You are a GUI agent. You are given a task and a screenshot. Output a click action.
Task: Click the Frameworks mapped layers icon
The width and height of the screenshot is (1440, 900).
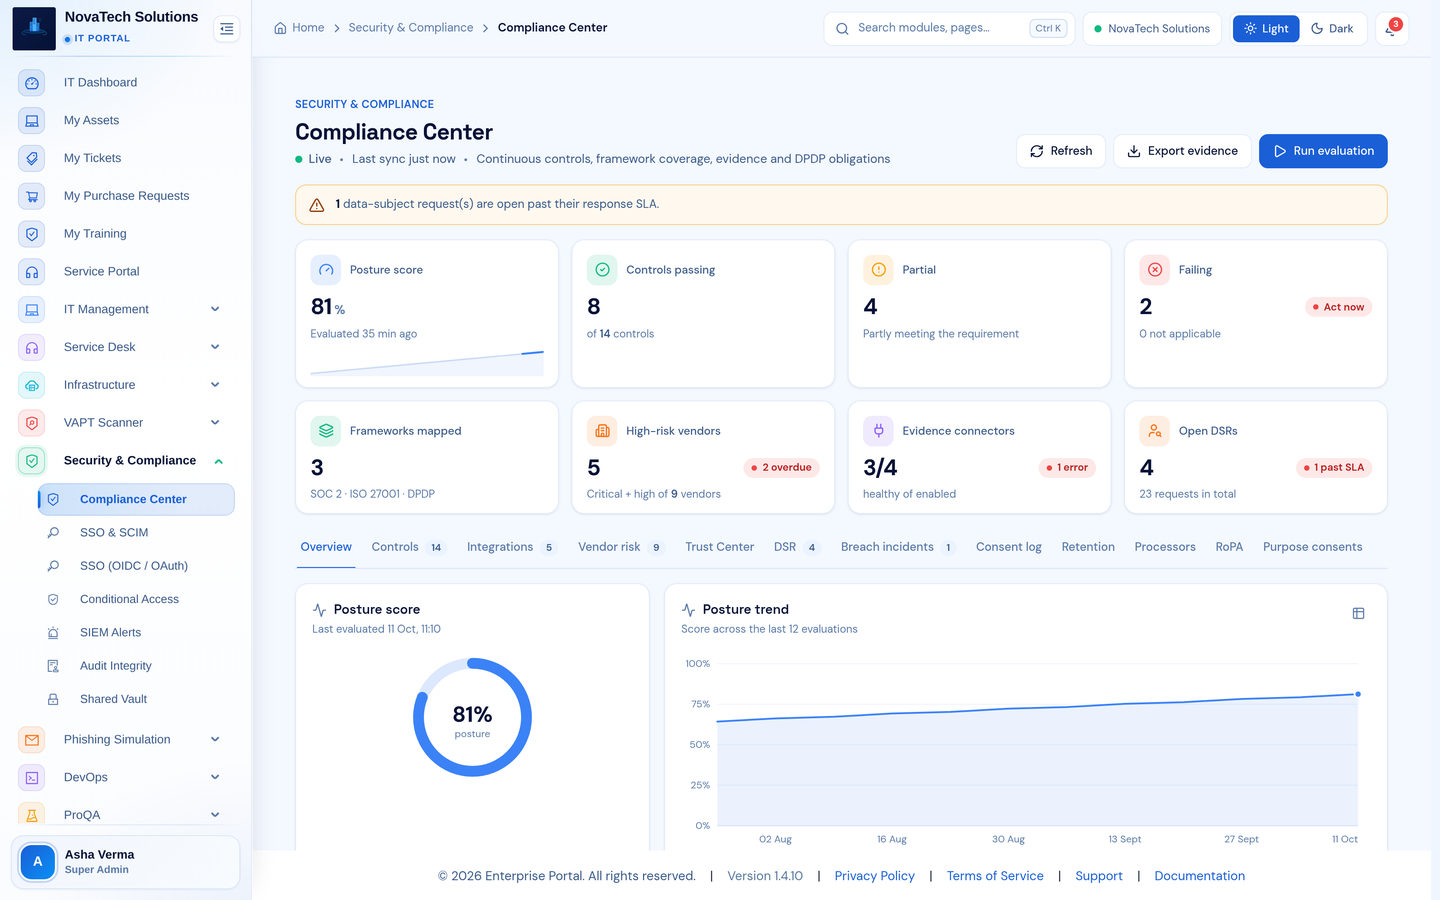[x=326, y=431]
